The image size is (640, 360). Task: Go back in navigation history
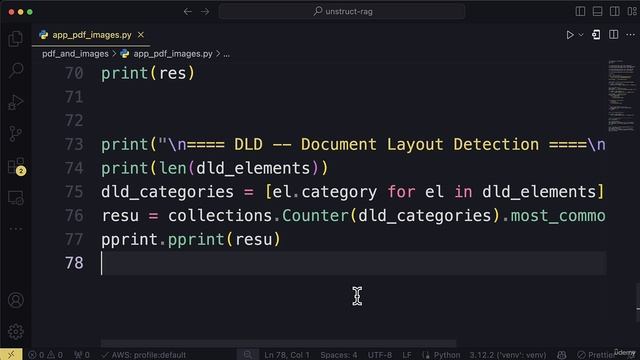click(x=188, y=11)
